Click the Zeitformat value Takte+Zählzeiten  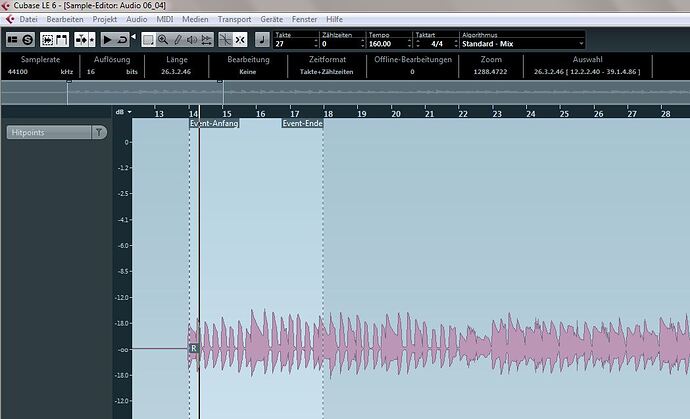coord(327,71)
